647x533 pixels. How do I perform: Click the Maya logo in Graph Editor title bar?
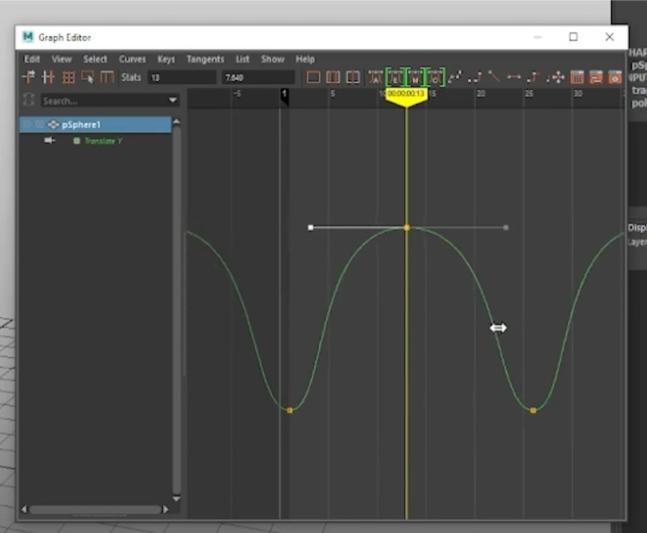point(28,37)
